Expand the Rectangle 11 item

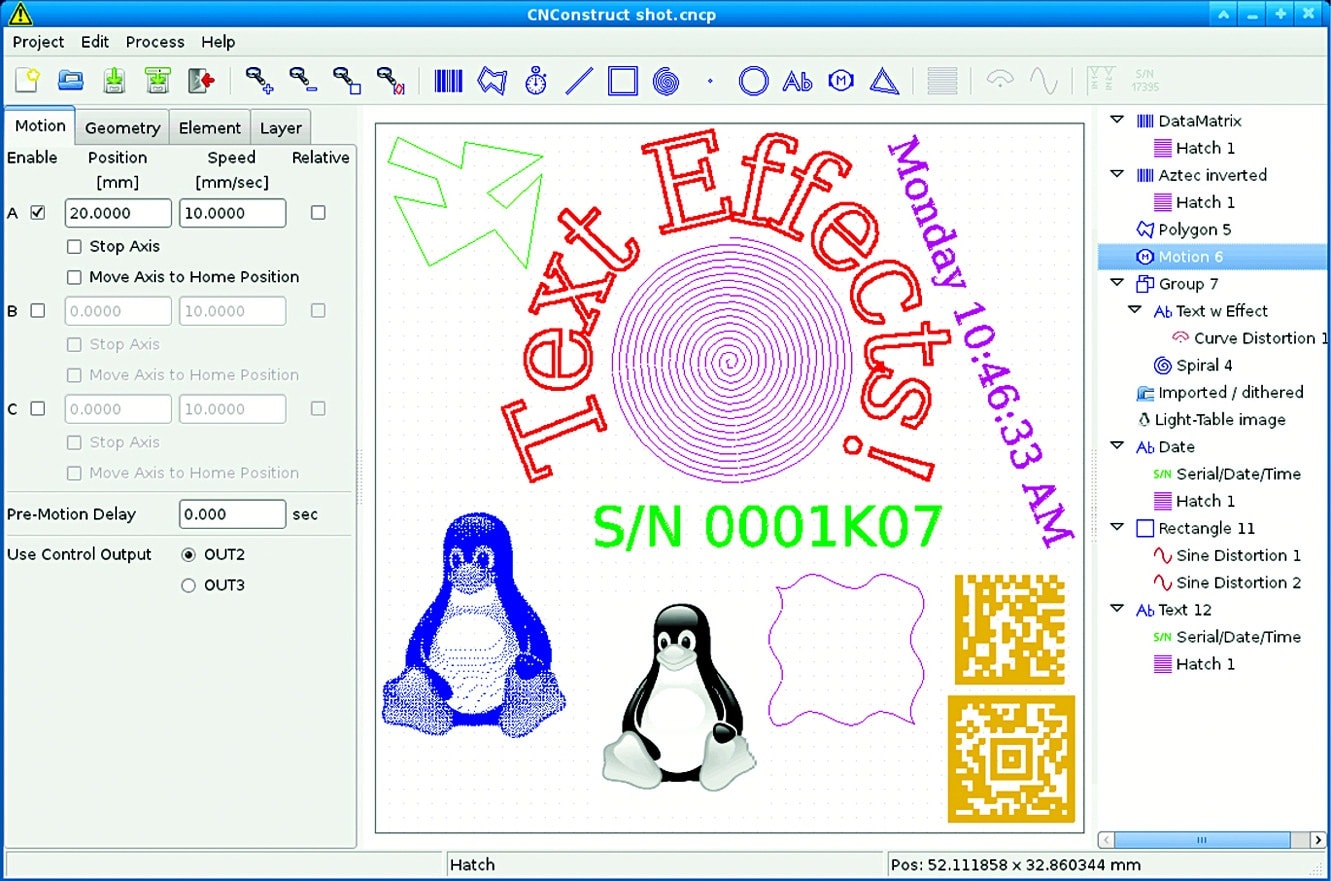point(1117,528)
